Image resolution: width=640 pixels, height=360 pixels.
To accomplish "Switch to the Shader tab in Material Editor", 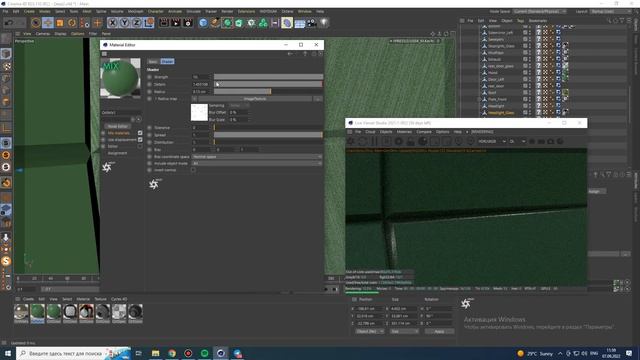I will point(167,61).
